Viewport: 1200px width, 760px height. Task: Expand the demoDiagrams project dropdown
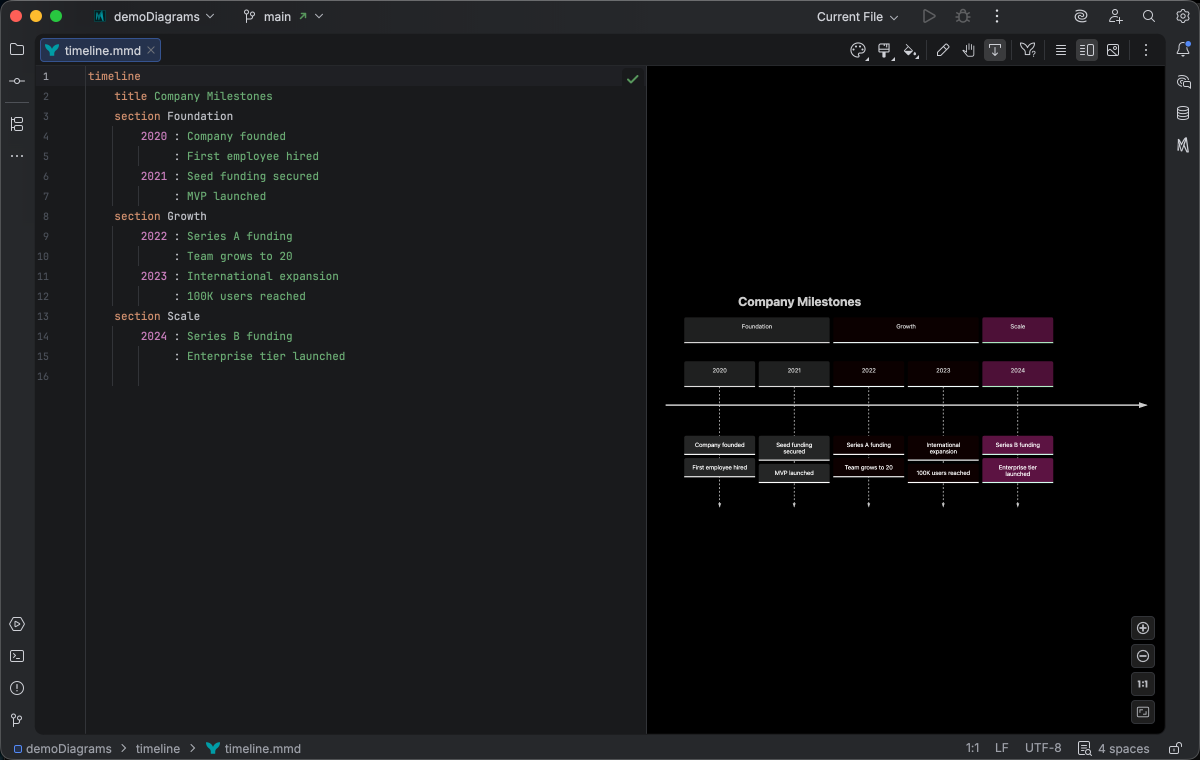154,16
